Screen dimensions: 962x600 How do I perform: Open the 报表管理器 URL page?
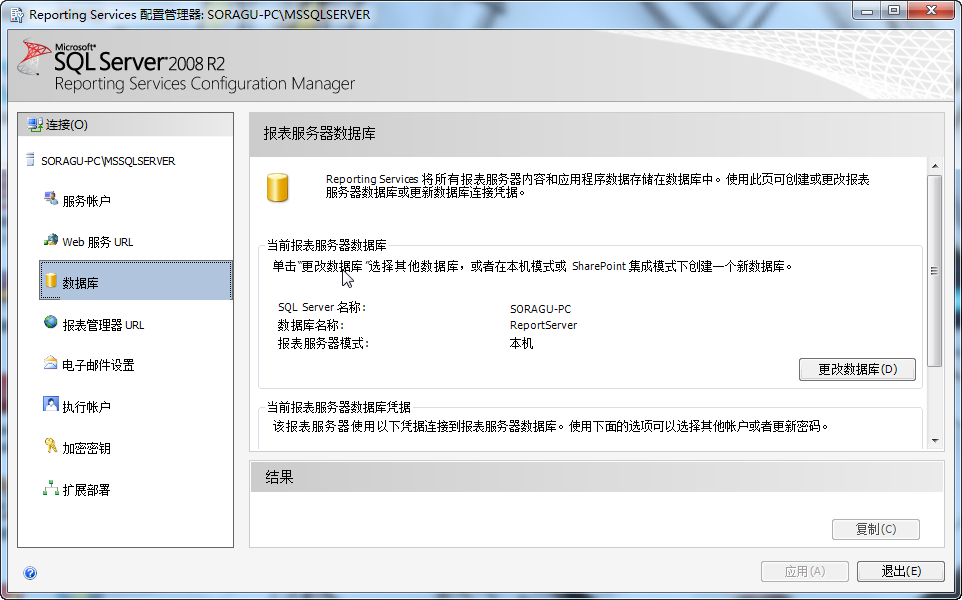[x=103, y=325]
